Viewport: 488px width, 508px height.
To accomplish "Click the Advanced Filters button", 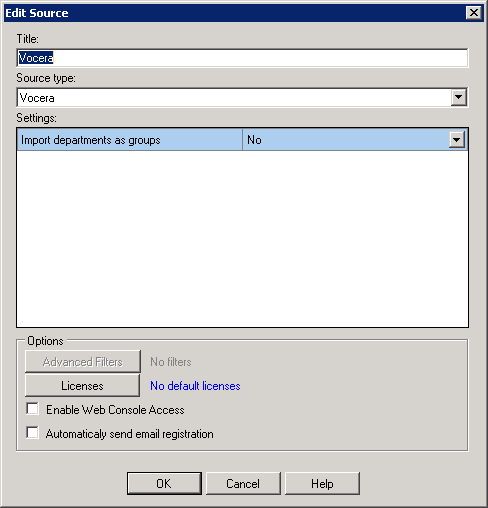I will [x=83, y=362].
